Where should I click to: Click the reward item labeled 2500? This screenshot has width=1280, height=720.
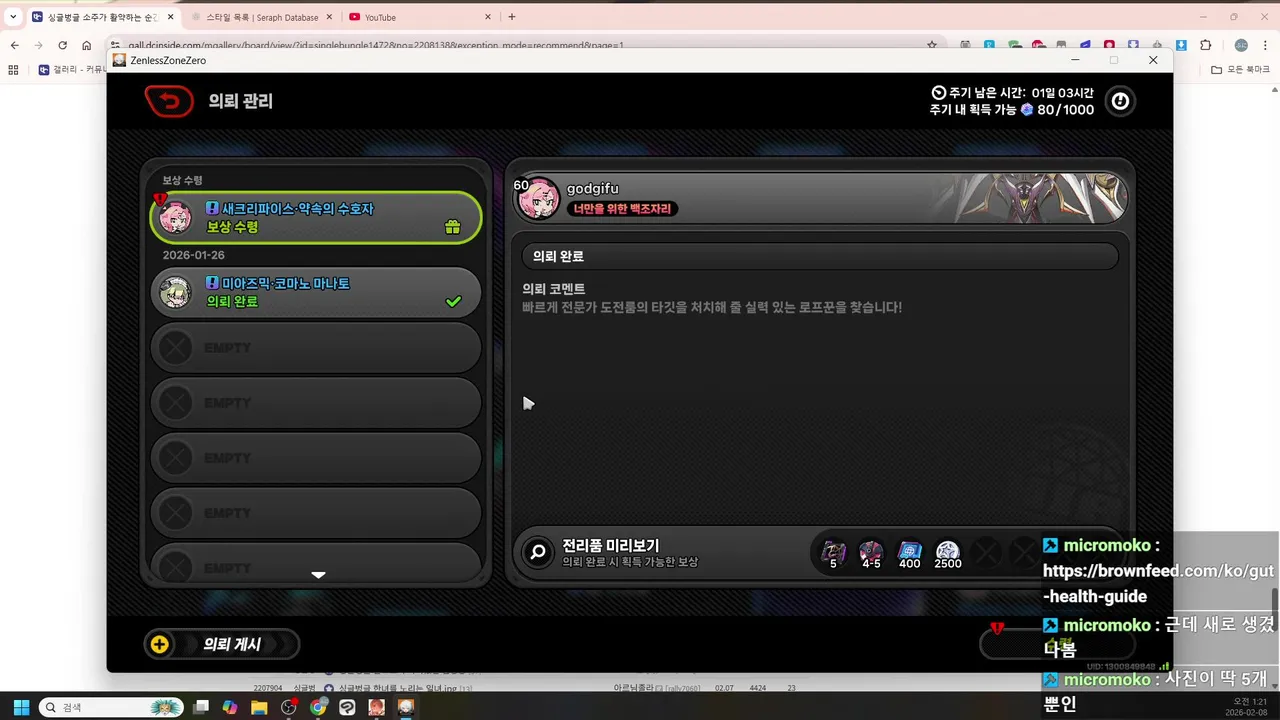[x=947, y=552]
